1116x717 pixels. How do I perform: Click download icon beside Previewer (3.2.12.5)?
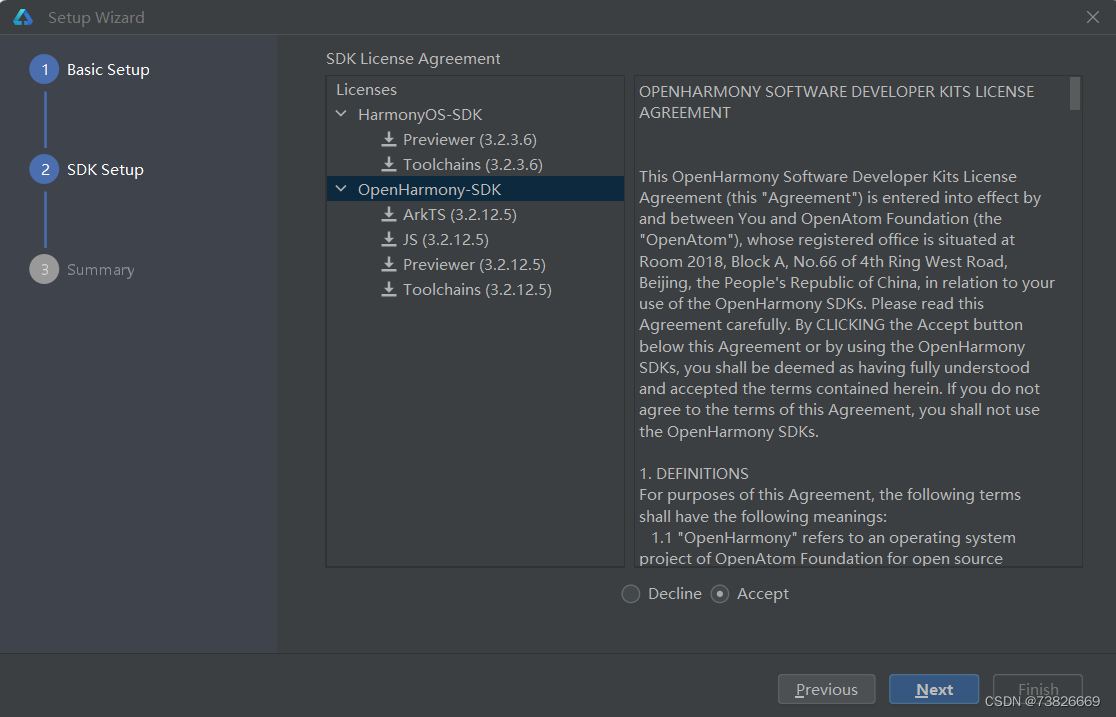[x=389, y=264]
